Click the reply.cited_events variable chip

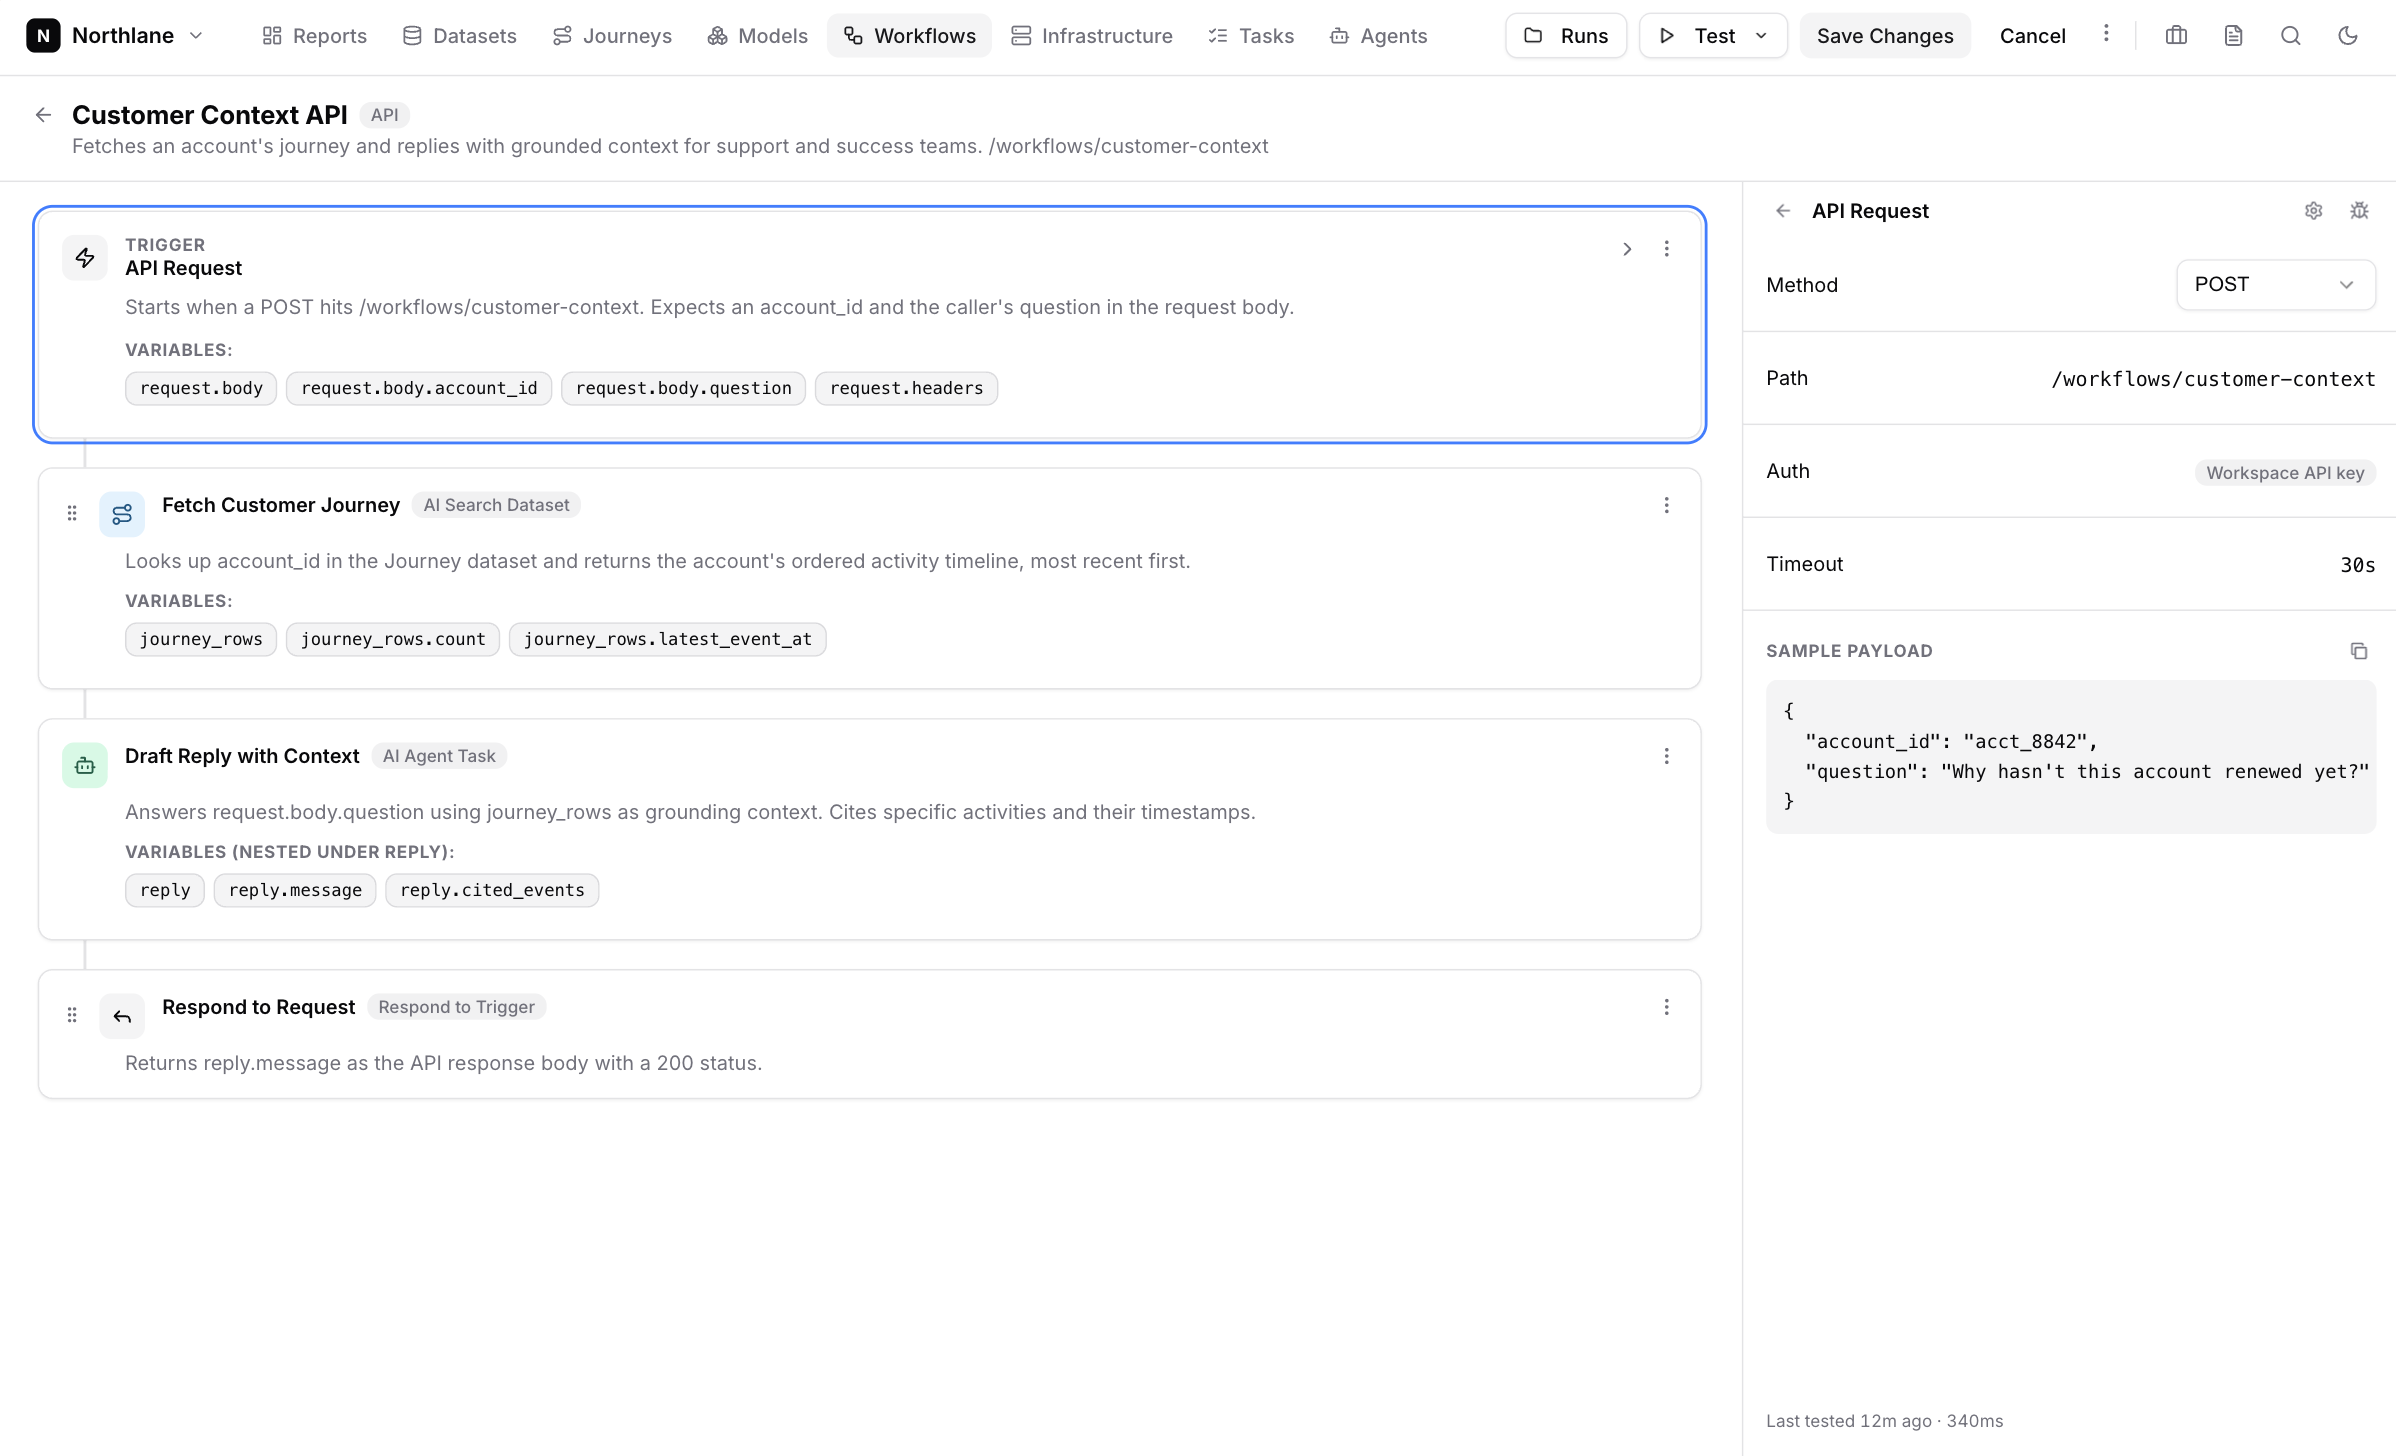coord(492,890)
